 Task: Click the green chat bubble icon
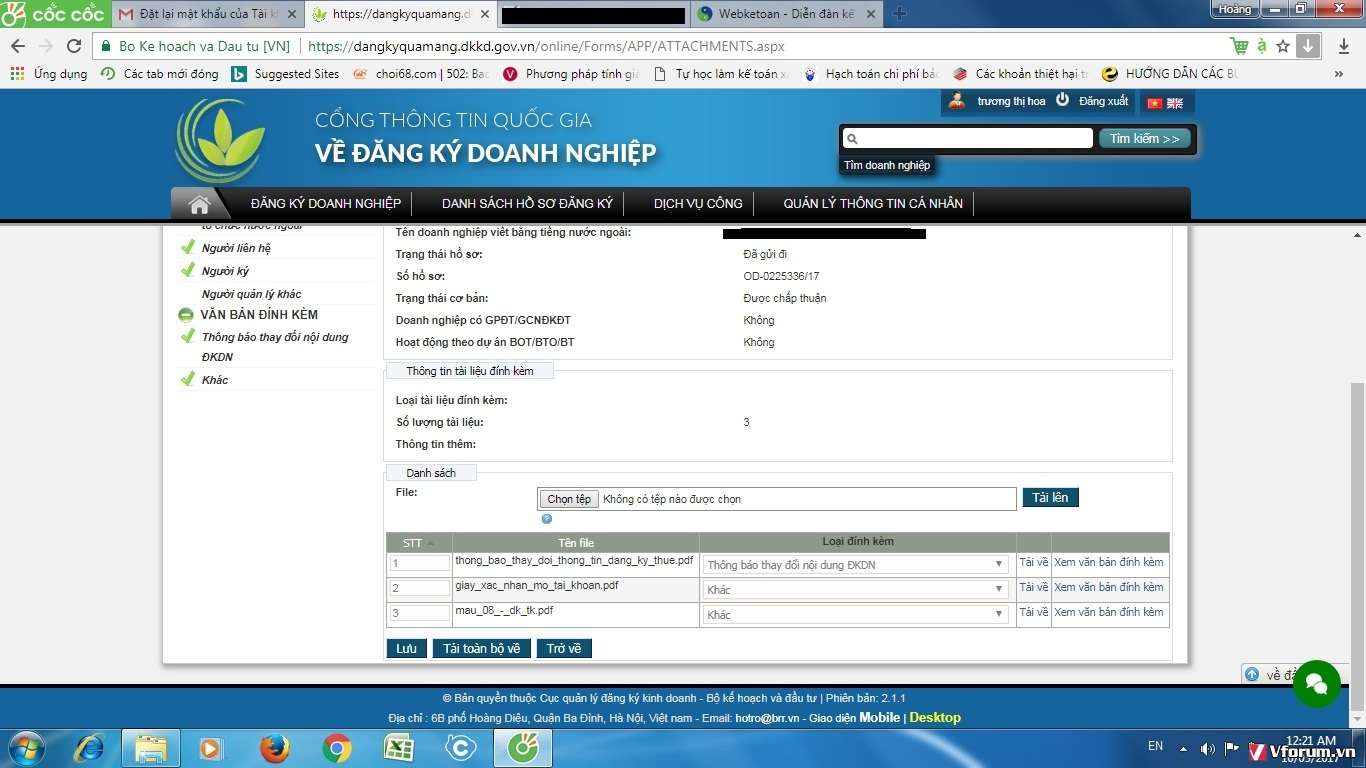1316,684
